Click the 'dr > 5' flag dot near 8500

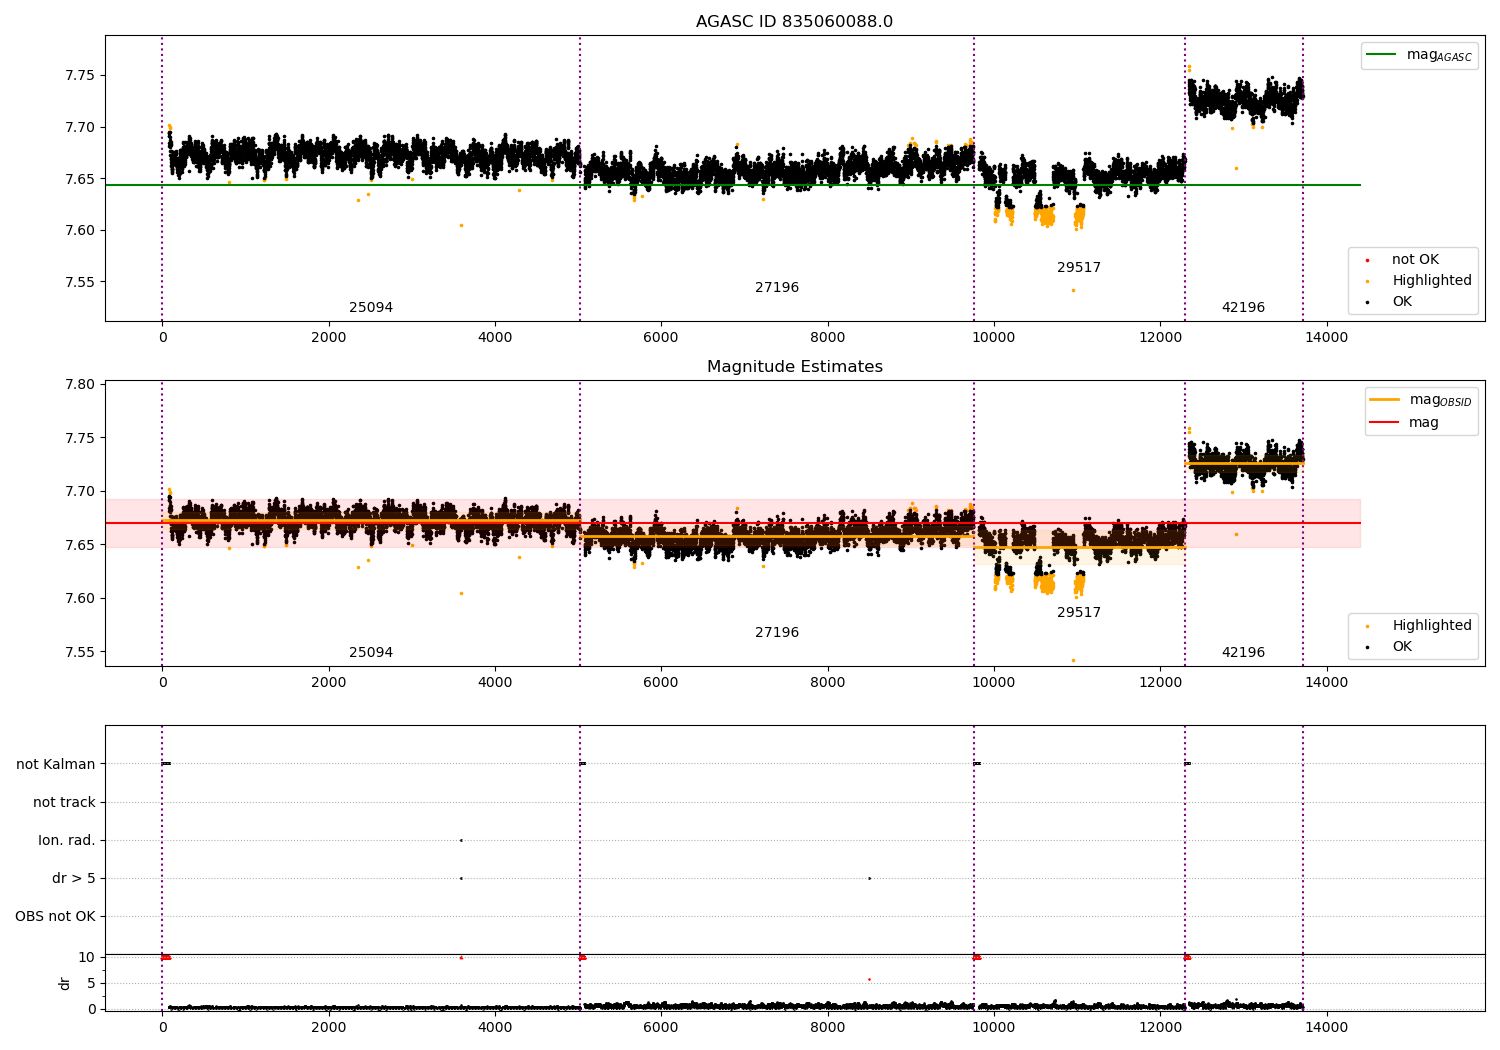coord(869,879)
